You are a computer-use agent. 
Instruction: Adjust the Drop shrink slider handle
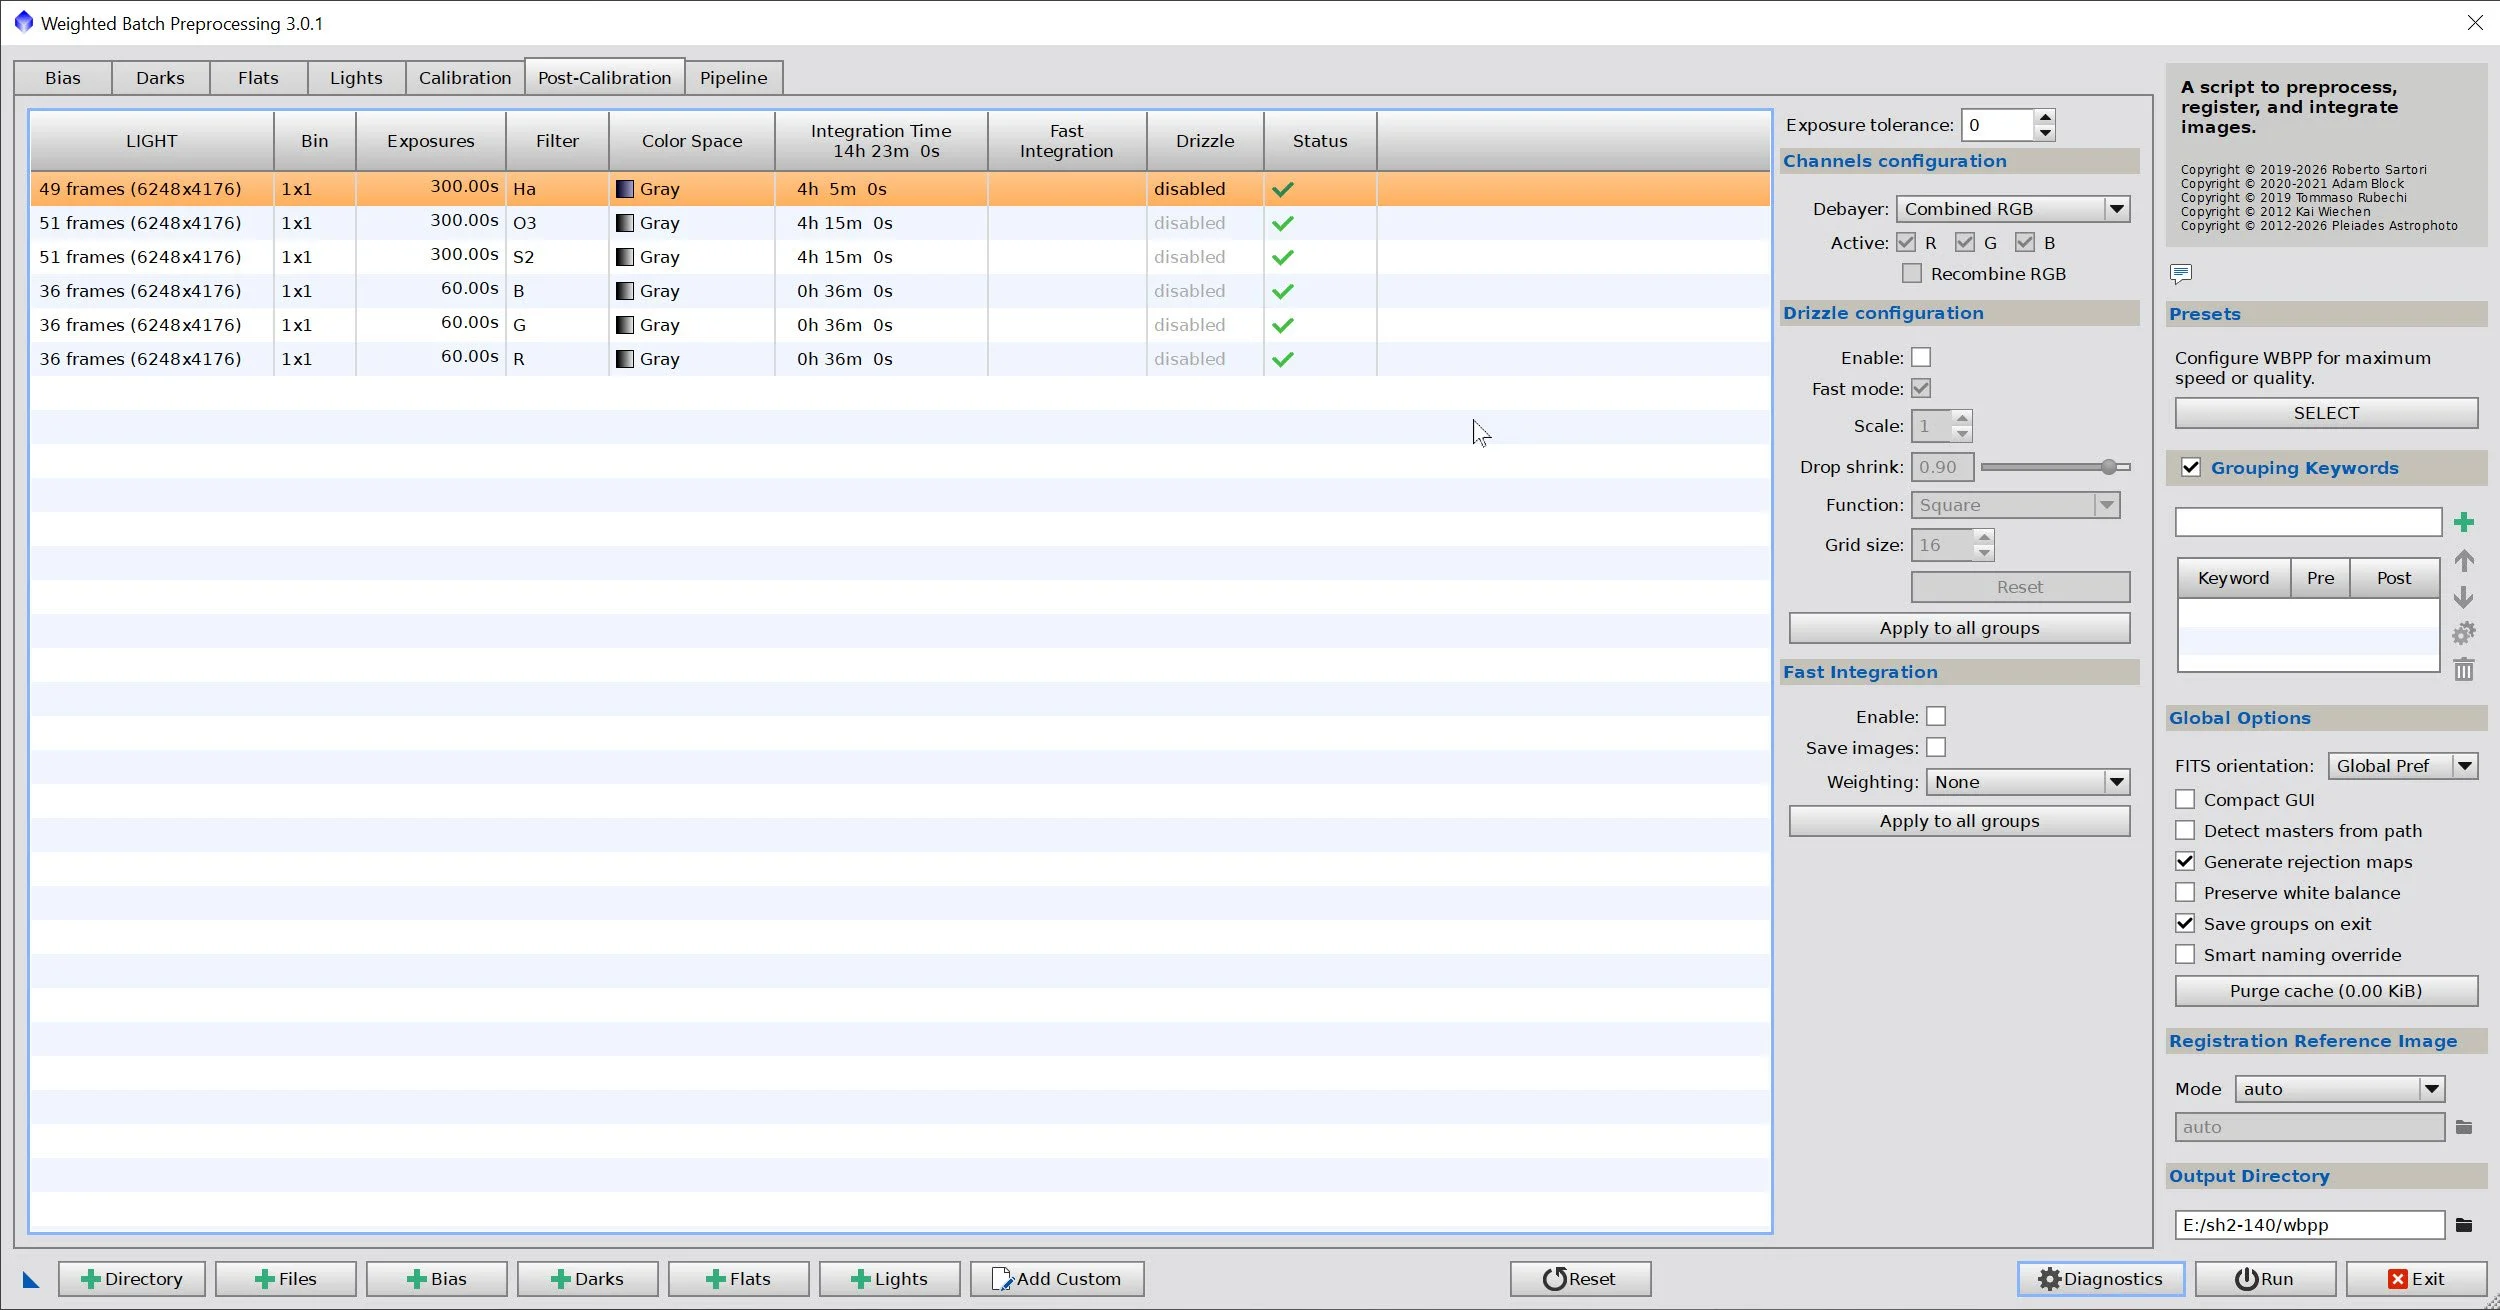click(2109, 467)
